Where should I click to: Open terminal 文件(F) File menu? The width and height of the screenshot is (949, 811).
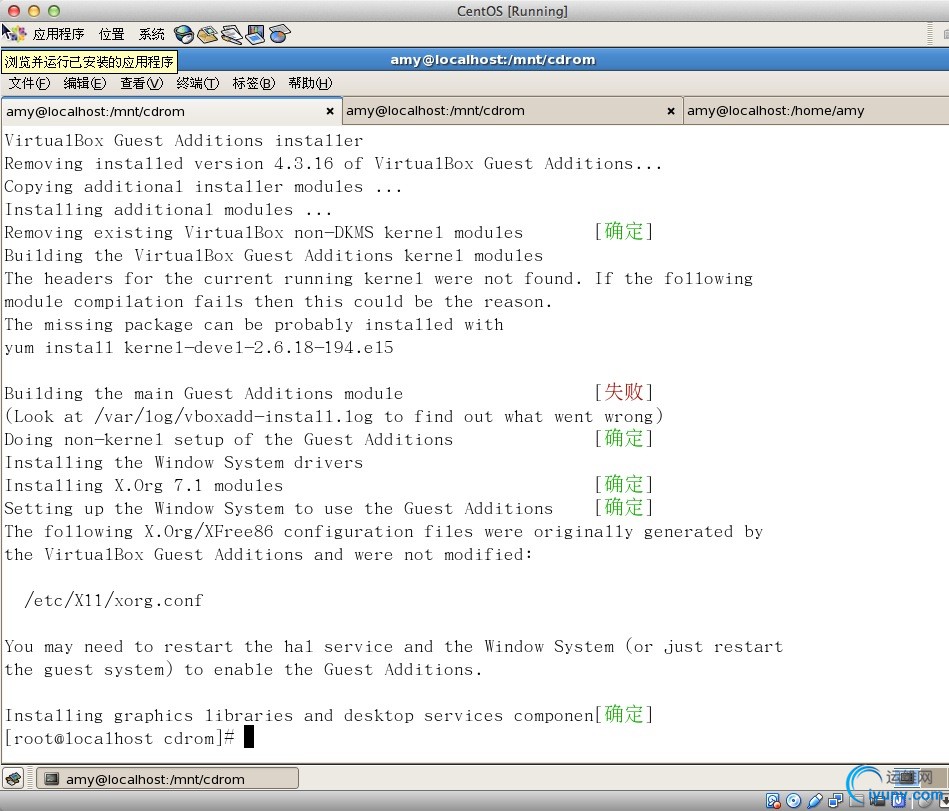29,83
